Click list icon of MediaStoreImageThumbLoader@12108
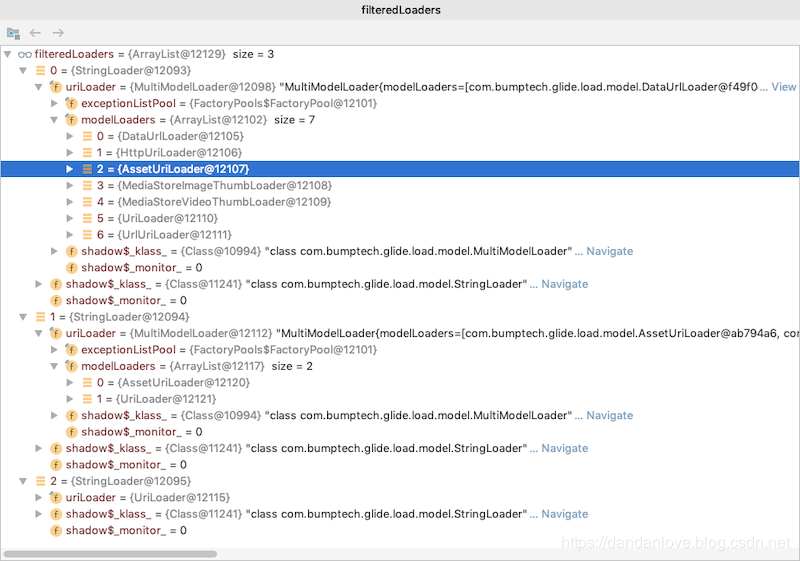This screenshot has width=800, height=561. coord(87,185)
